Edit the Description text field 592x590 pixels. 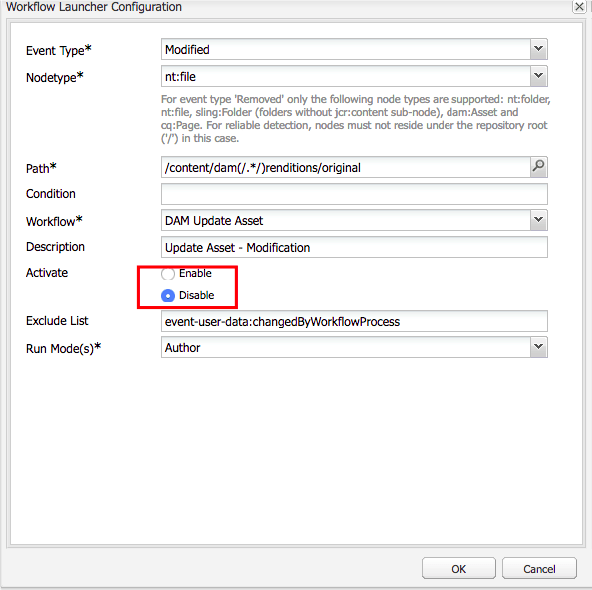click(x=354, y=247)
